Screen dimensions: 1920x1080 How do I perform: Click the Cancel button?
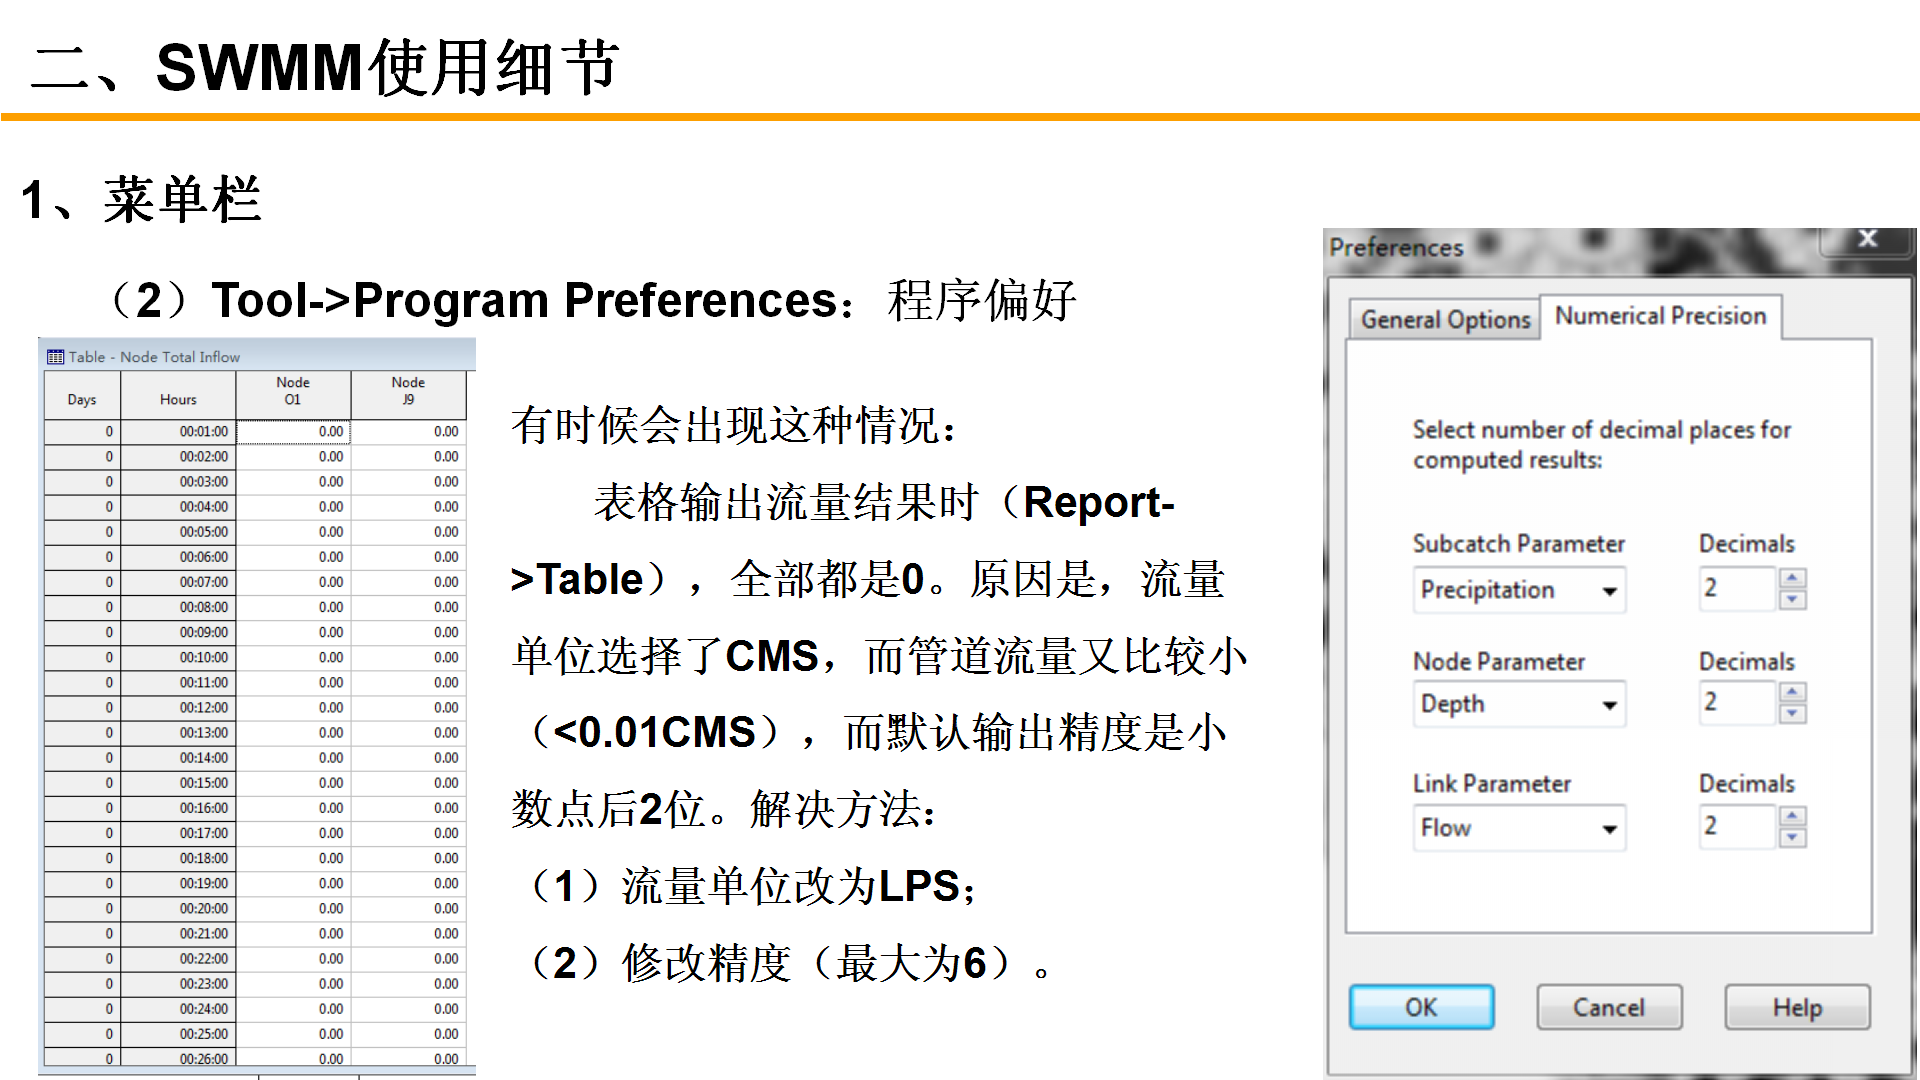pyautogui.click(x=1608, y=1007)
